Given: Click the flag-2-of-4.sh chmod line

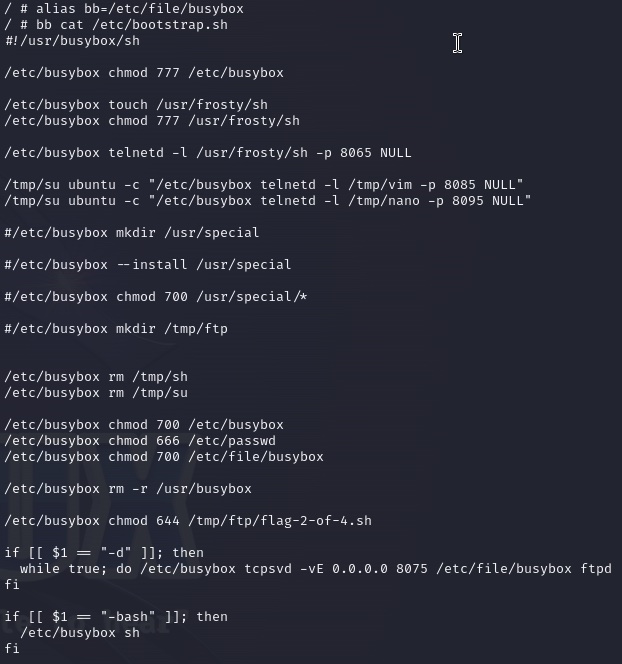Looking at the screenshot, I should click(188, 520).
